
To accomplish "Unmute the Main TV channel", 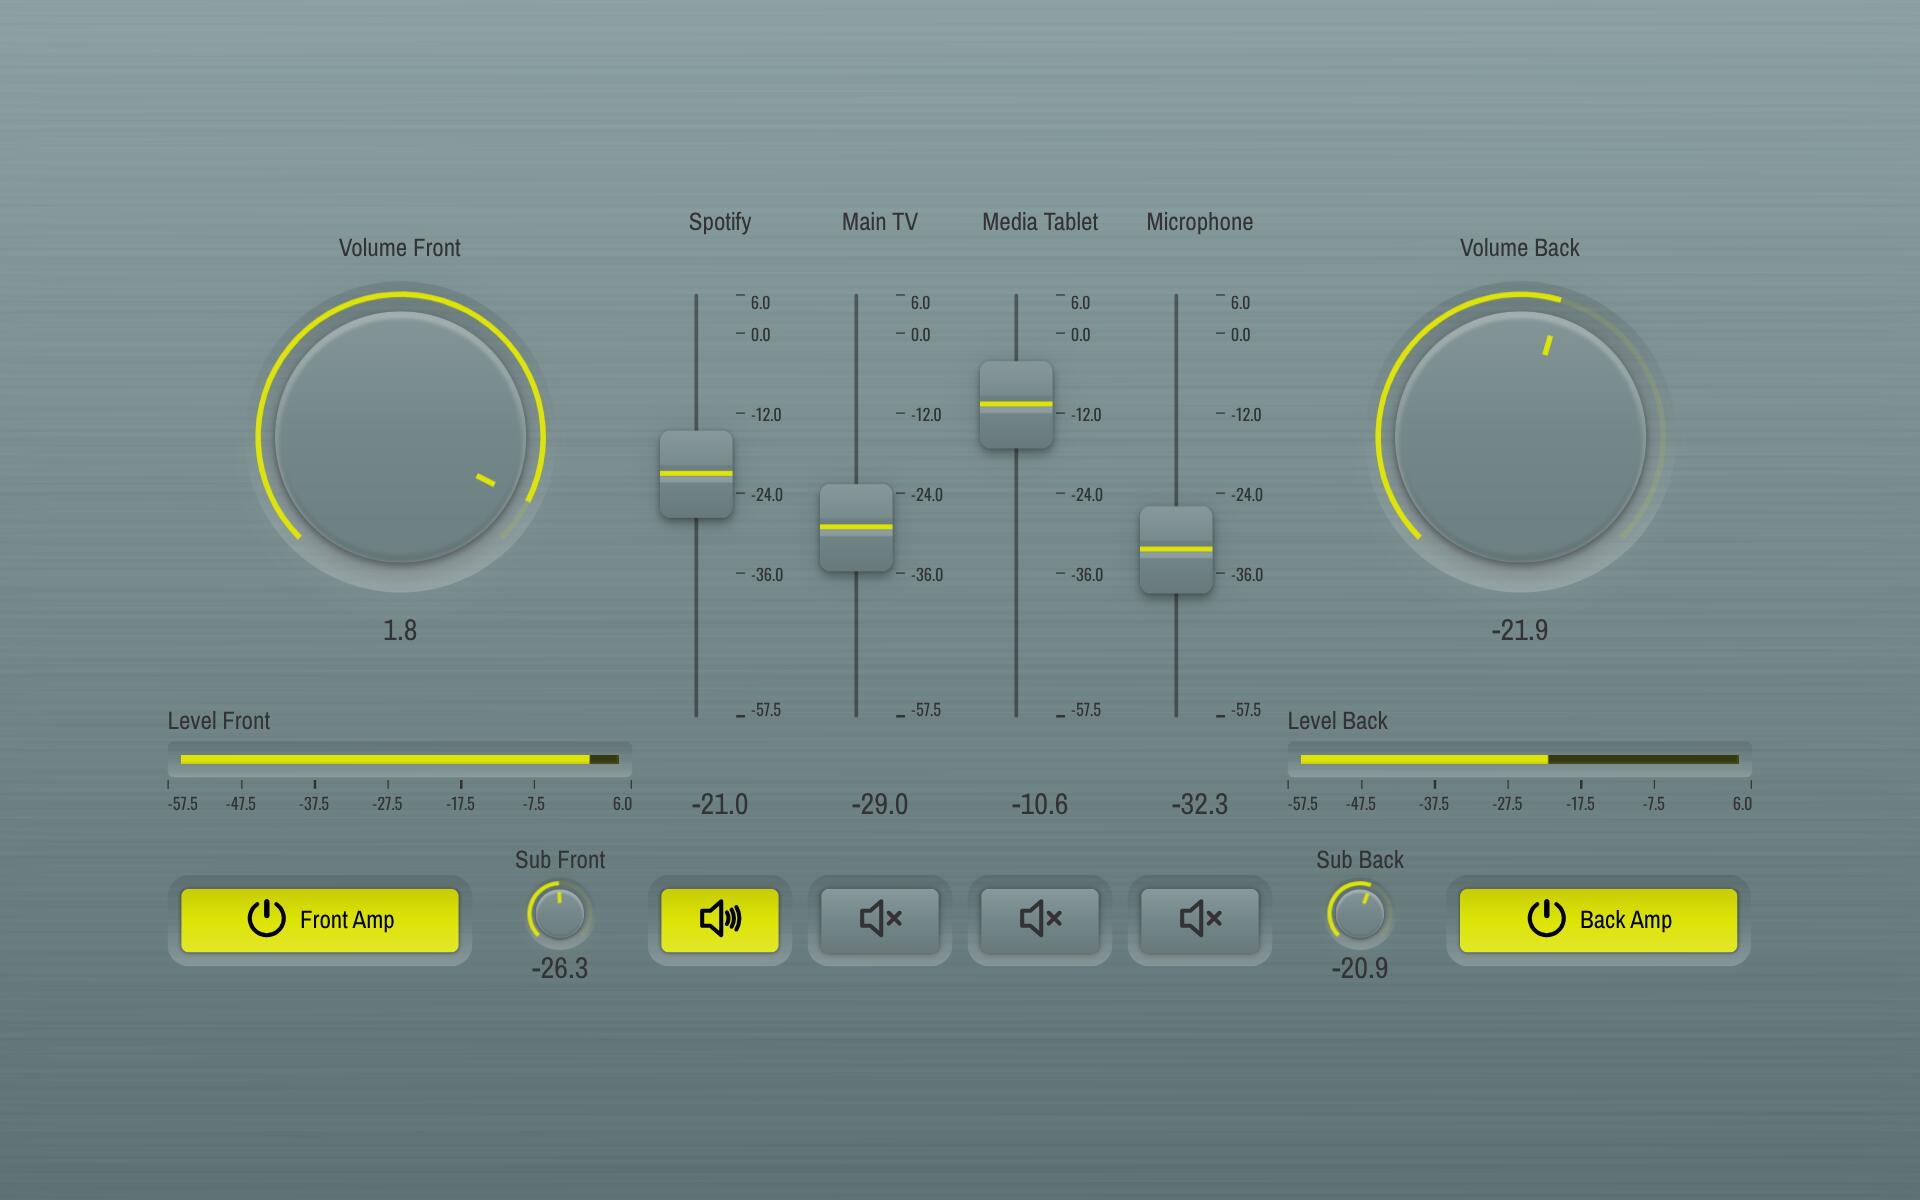I will (879, 919).
